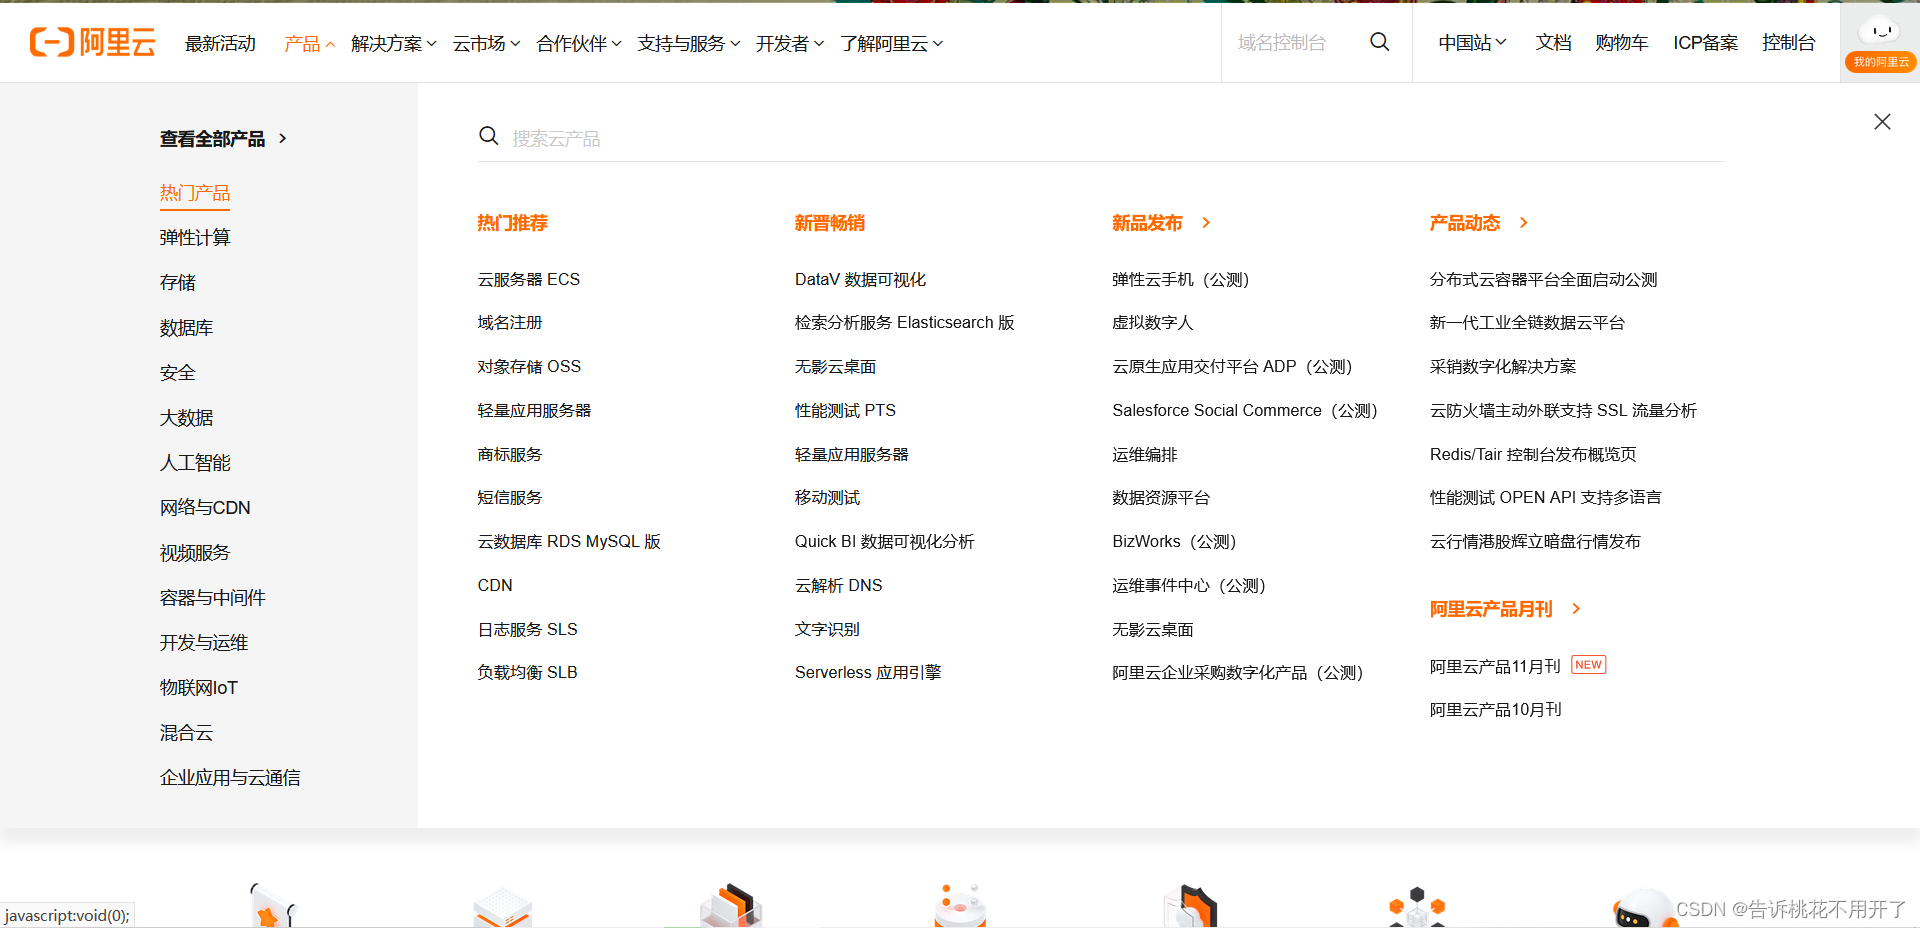1920x928 pixels.
Task: Select the 企业应用与云通信 category
Action: tap(230, 778)
